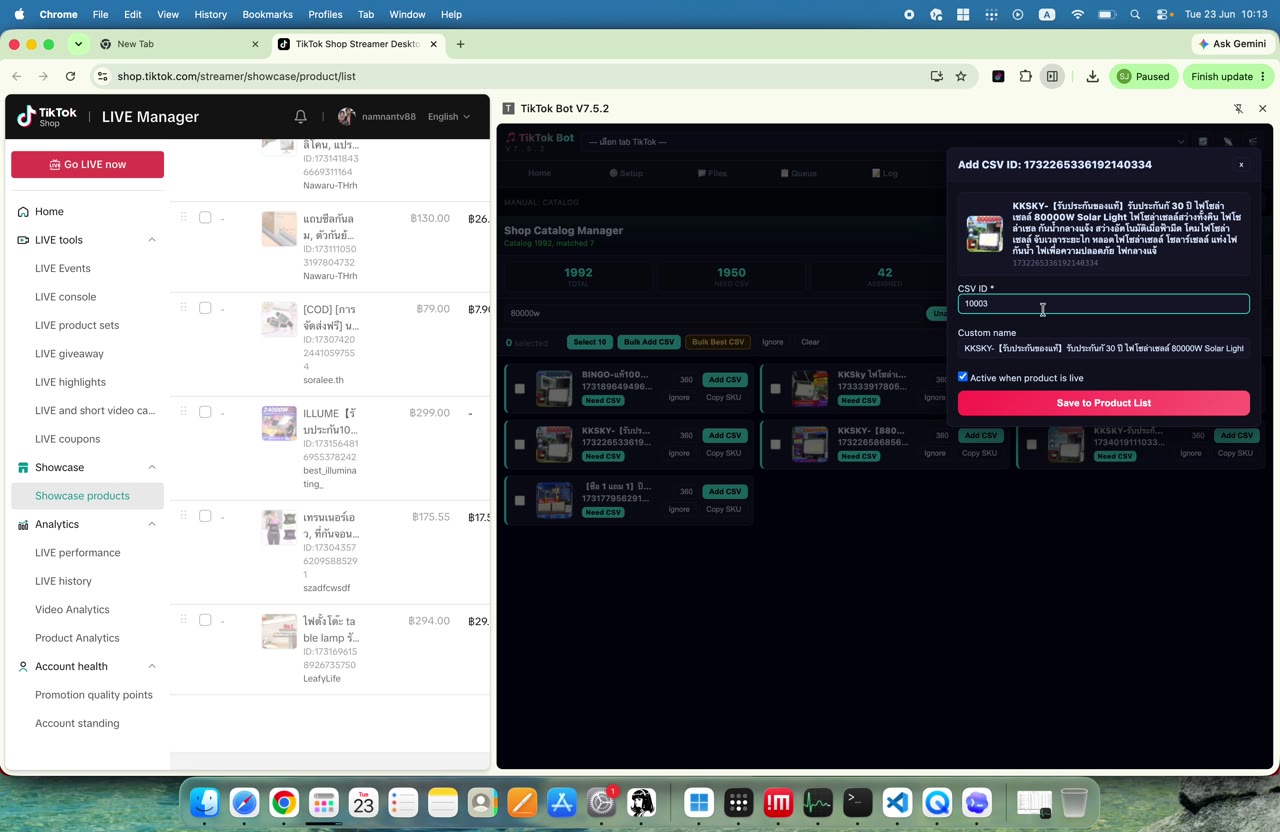Focus the CSV ID input field
The width and height of the screenshot is (1280, 832).
(x=1103, y=304)
